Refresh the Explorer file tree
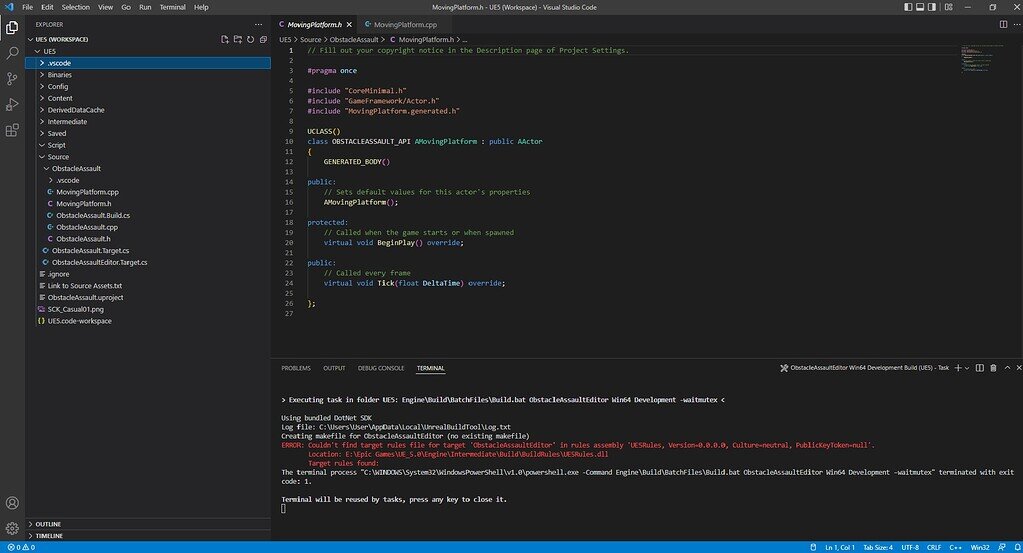The width and height of the screenshot is (1023, 553). (251, 39)
